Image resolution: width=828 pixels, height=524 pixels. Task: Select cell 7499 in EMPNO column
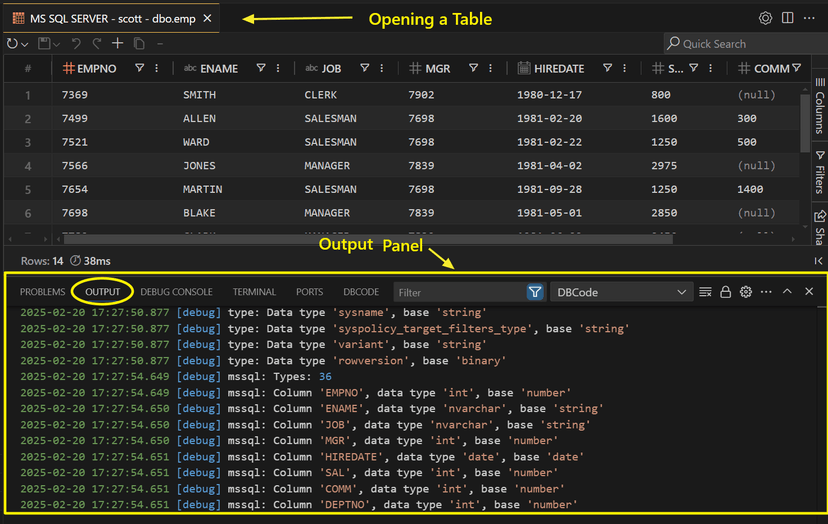[x=75, y=119]
